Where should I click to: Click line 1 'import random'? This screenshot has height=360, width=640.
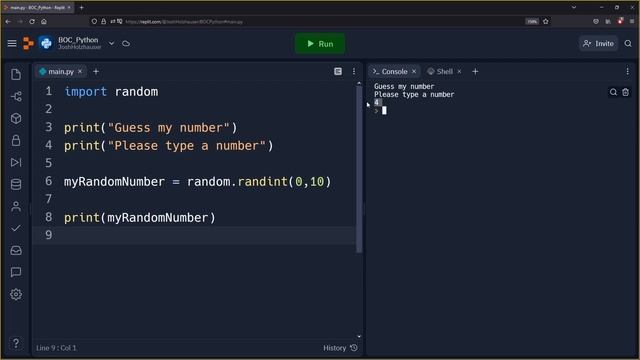111,91
